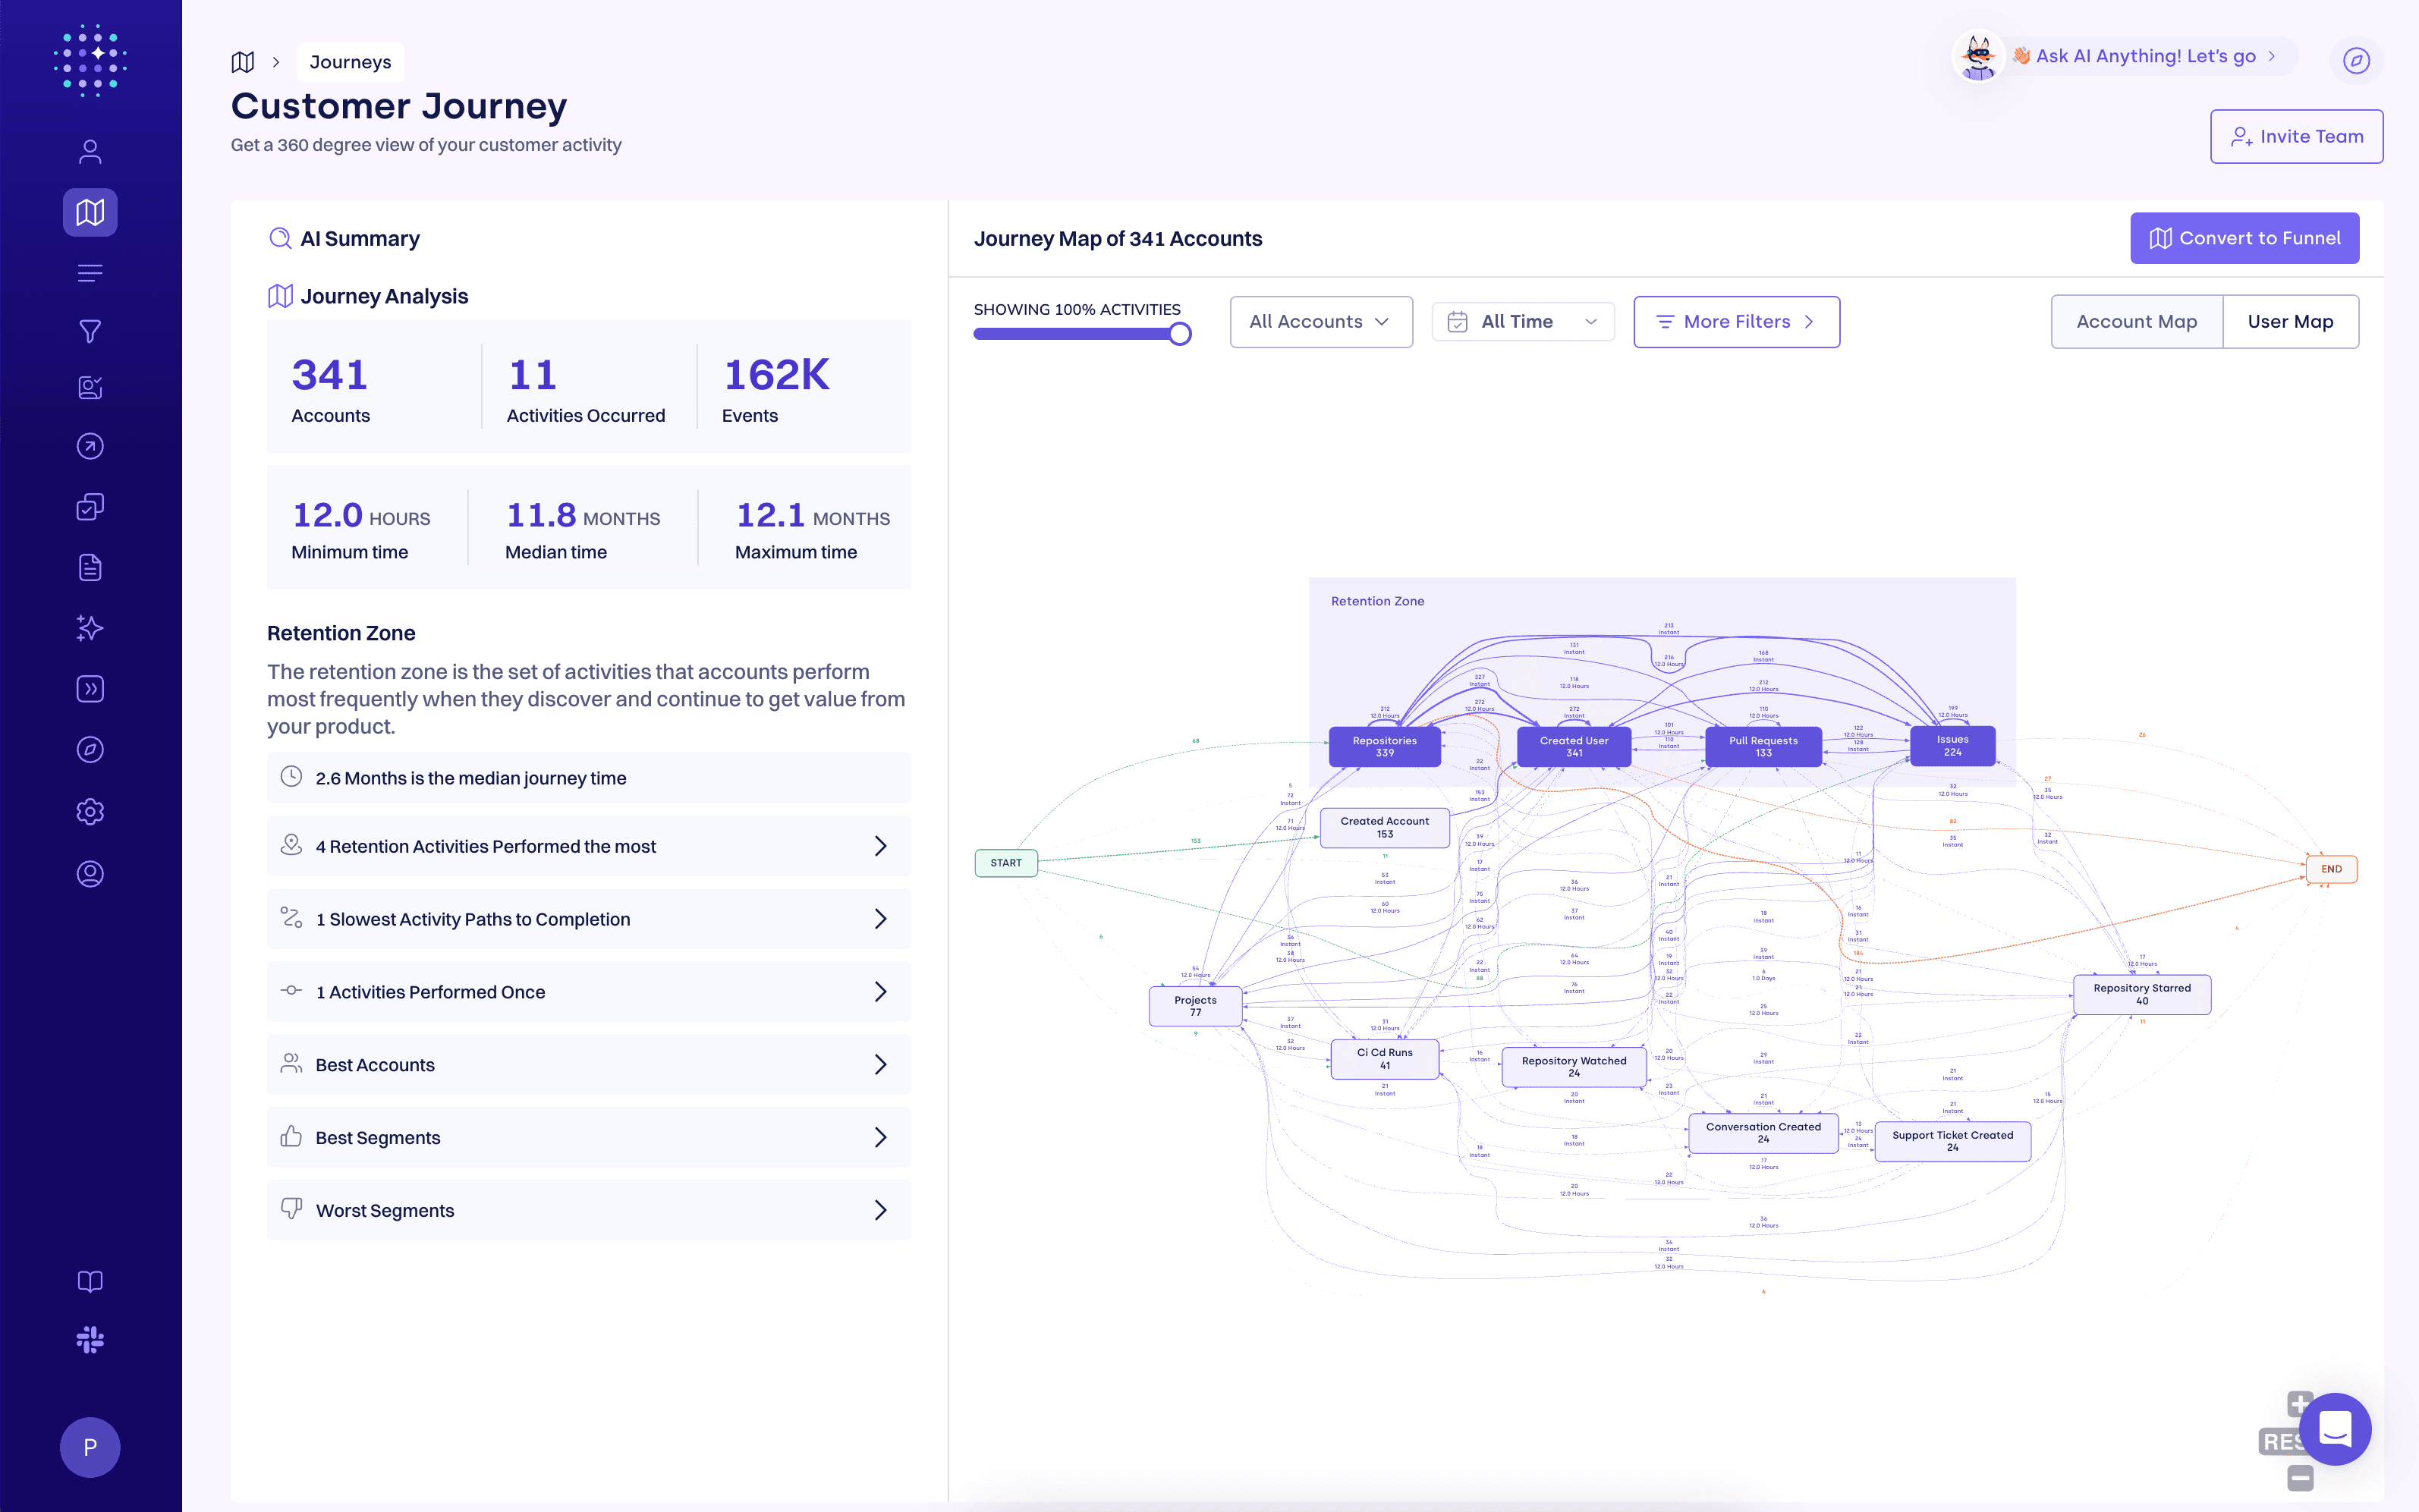Open the chat support bubble

pos(2334,1428)
